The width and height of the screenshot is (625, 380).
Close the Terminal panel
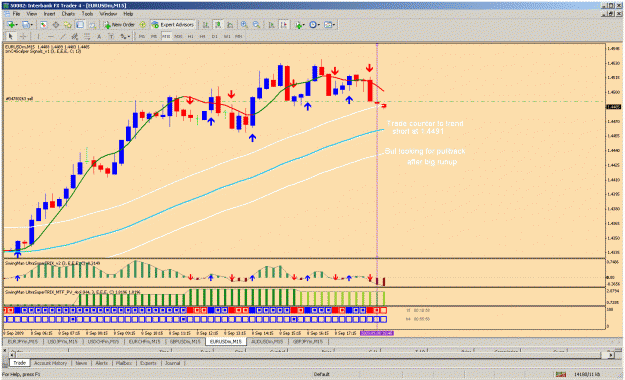point(5,350)
